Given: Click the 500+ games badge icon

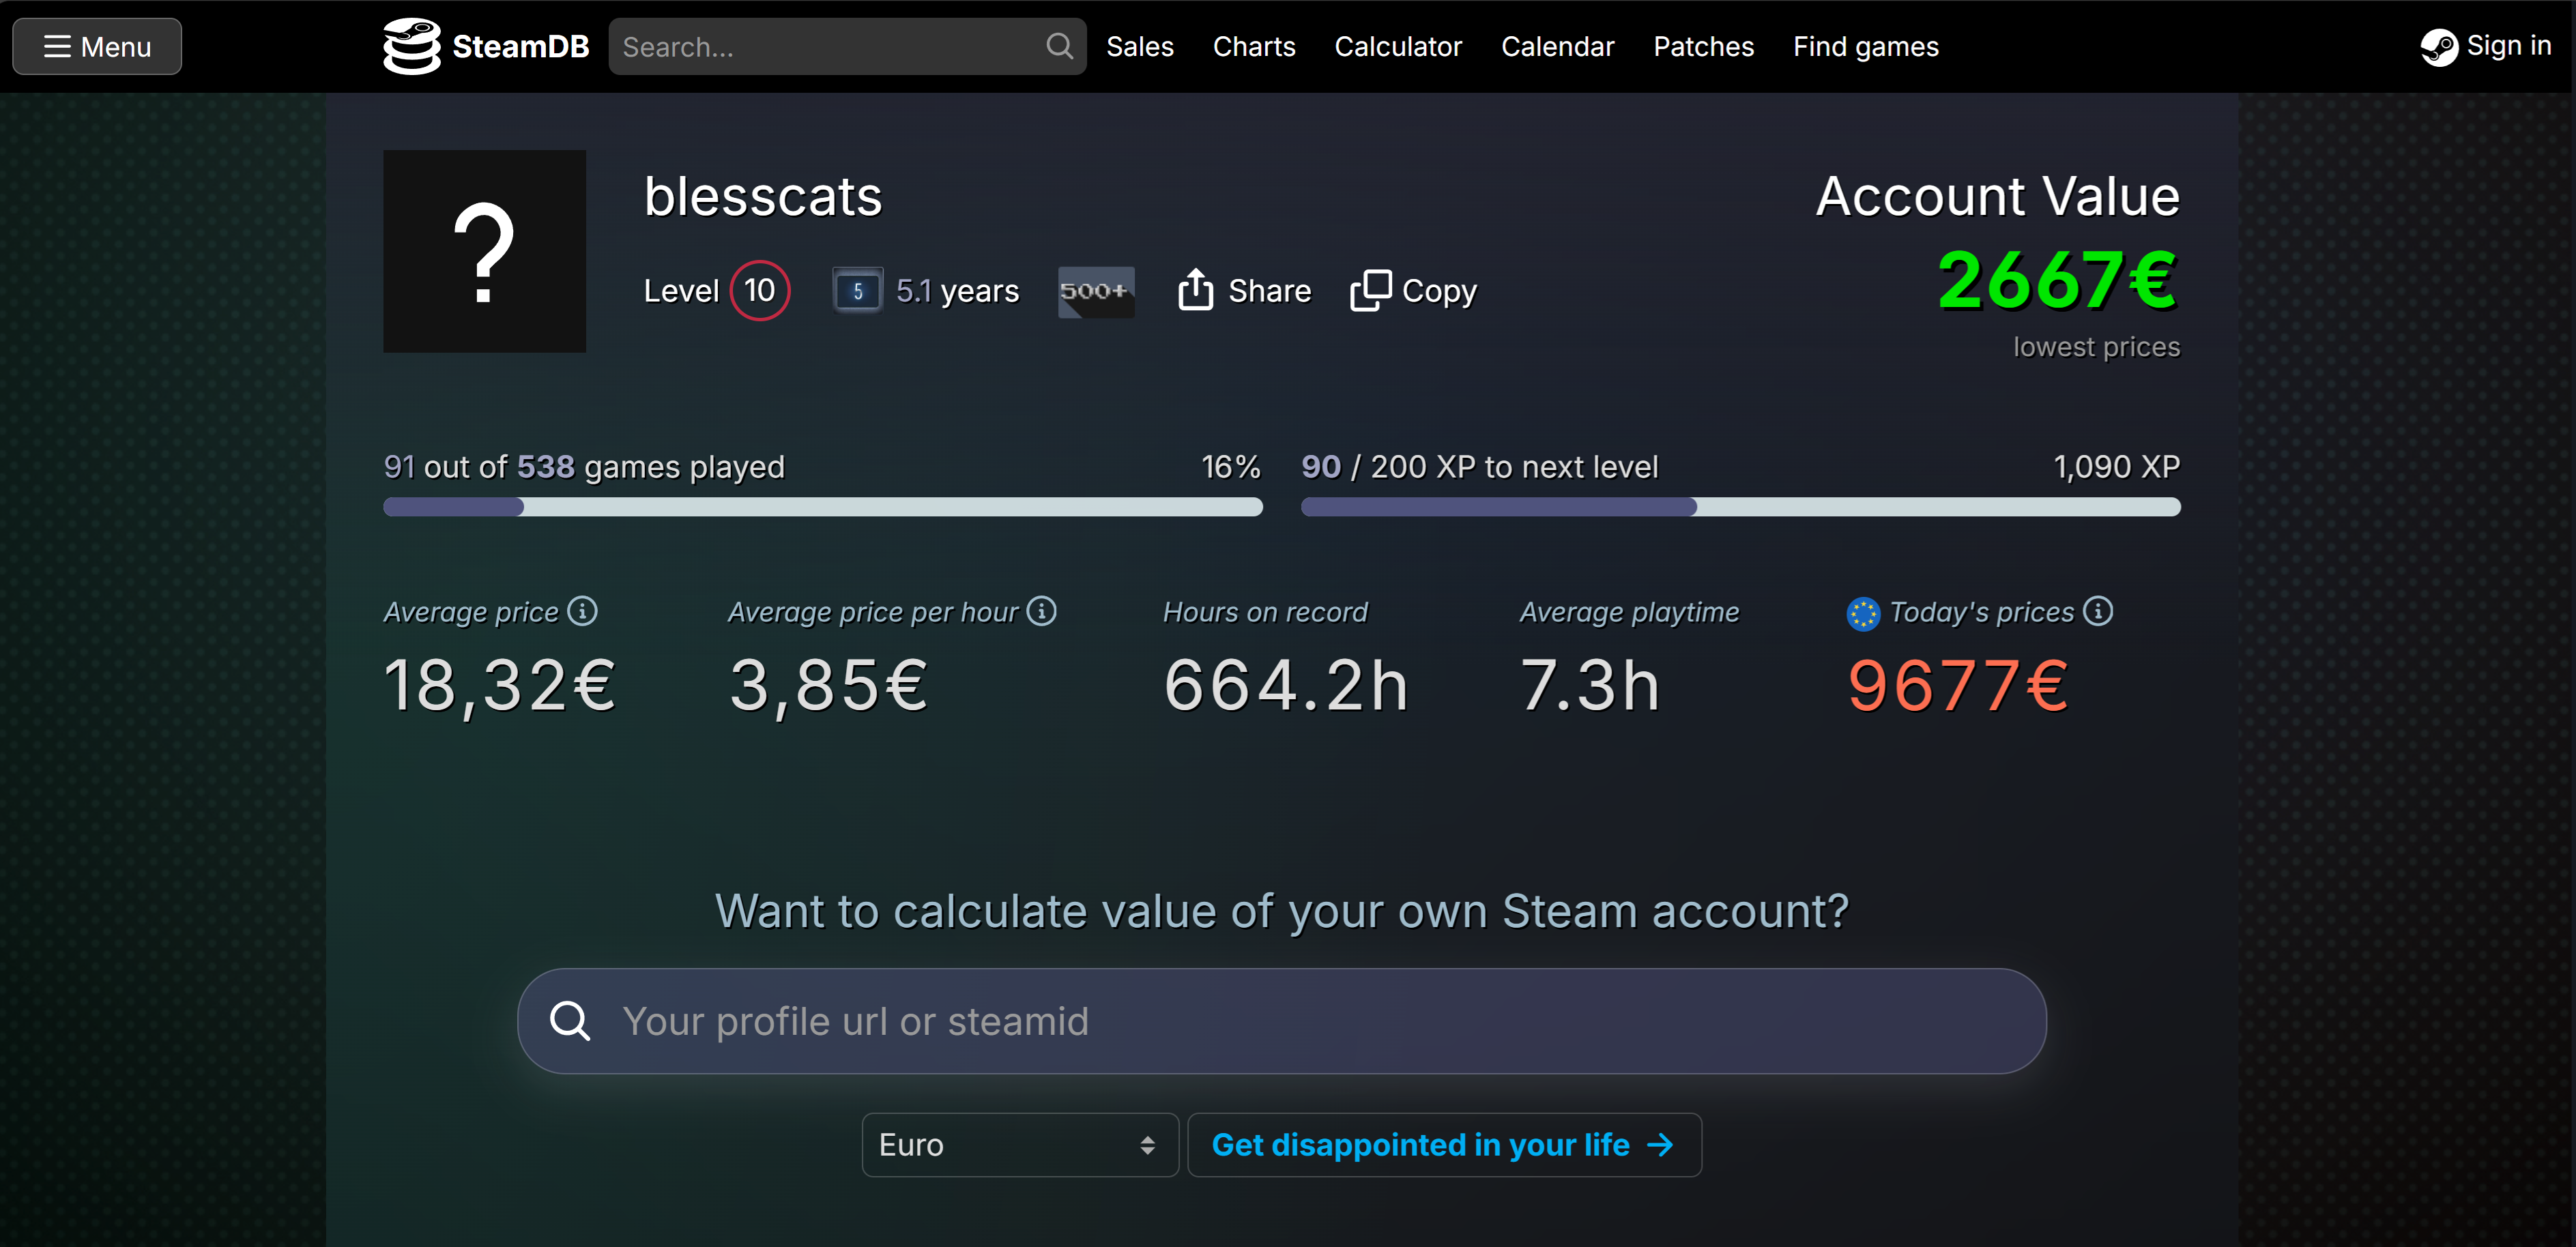Looking at the screenshot, I should (x=1096, y=292).
